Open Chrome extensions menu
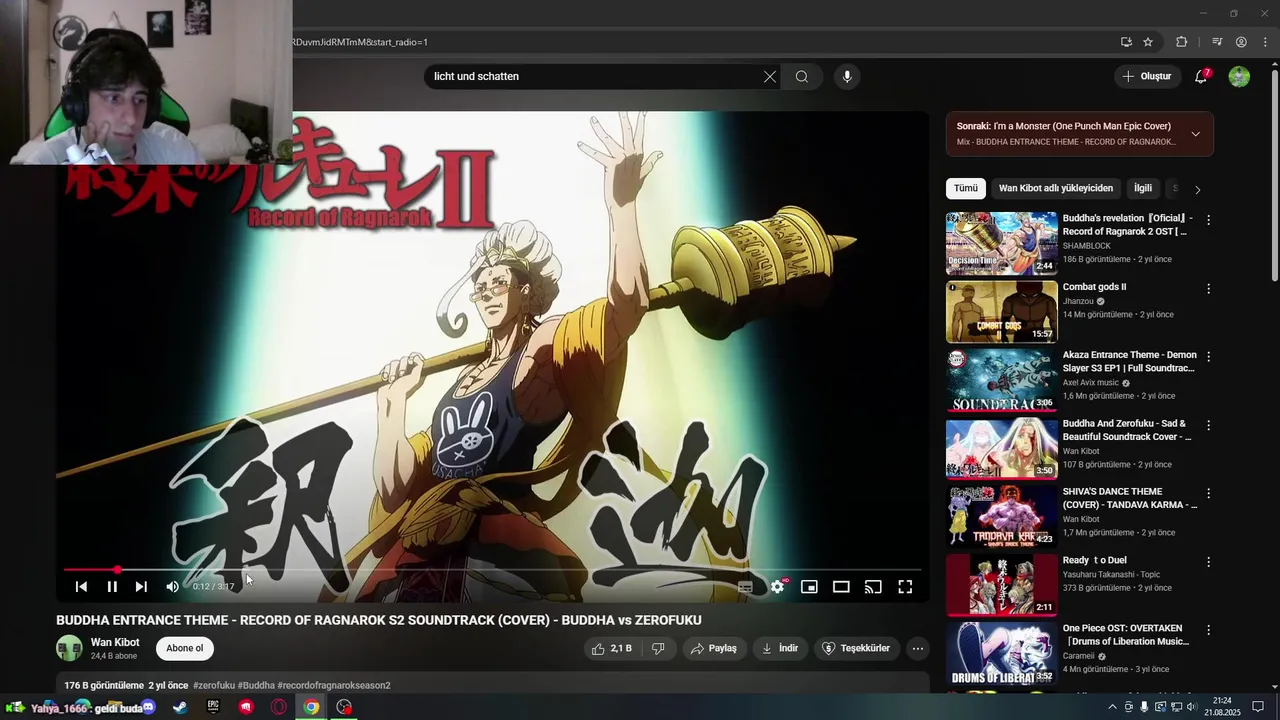 [x=1181, y=42]
